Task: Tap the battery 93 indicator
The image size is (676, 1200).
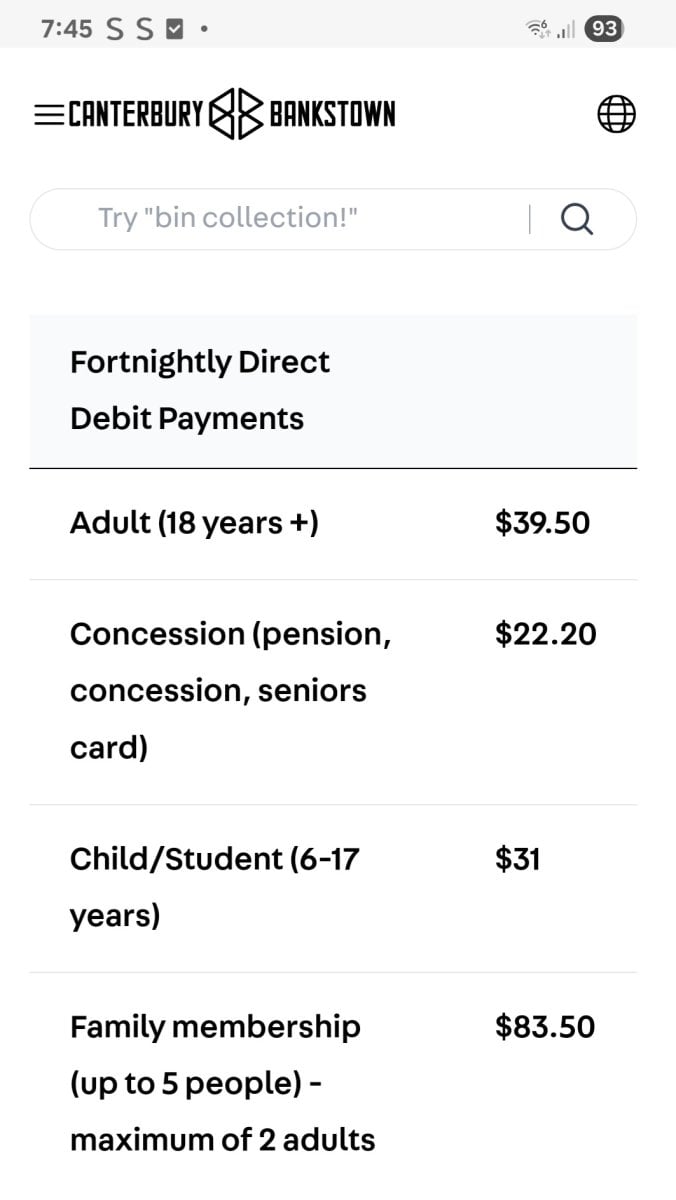Action: pyautogui.click(x=604, y=29)
